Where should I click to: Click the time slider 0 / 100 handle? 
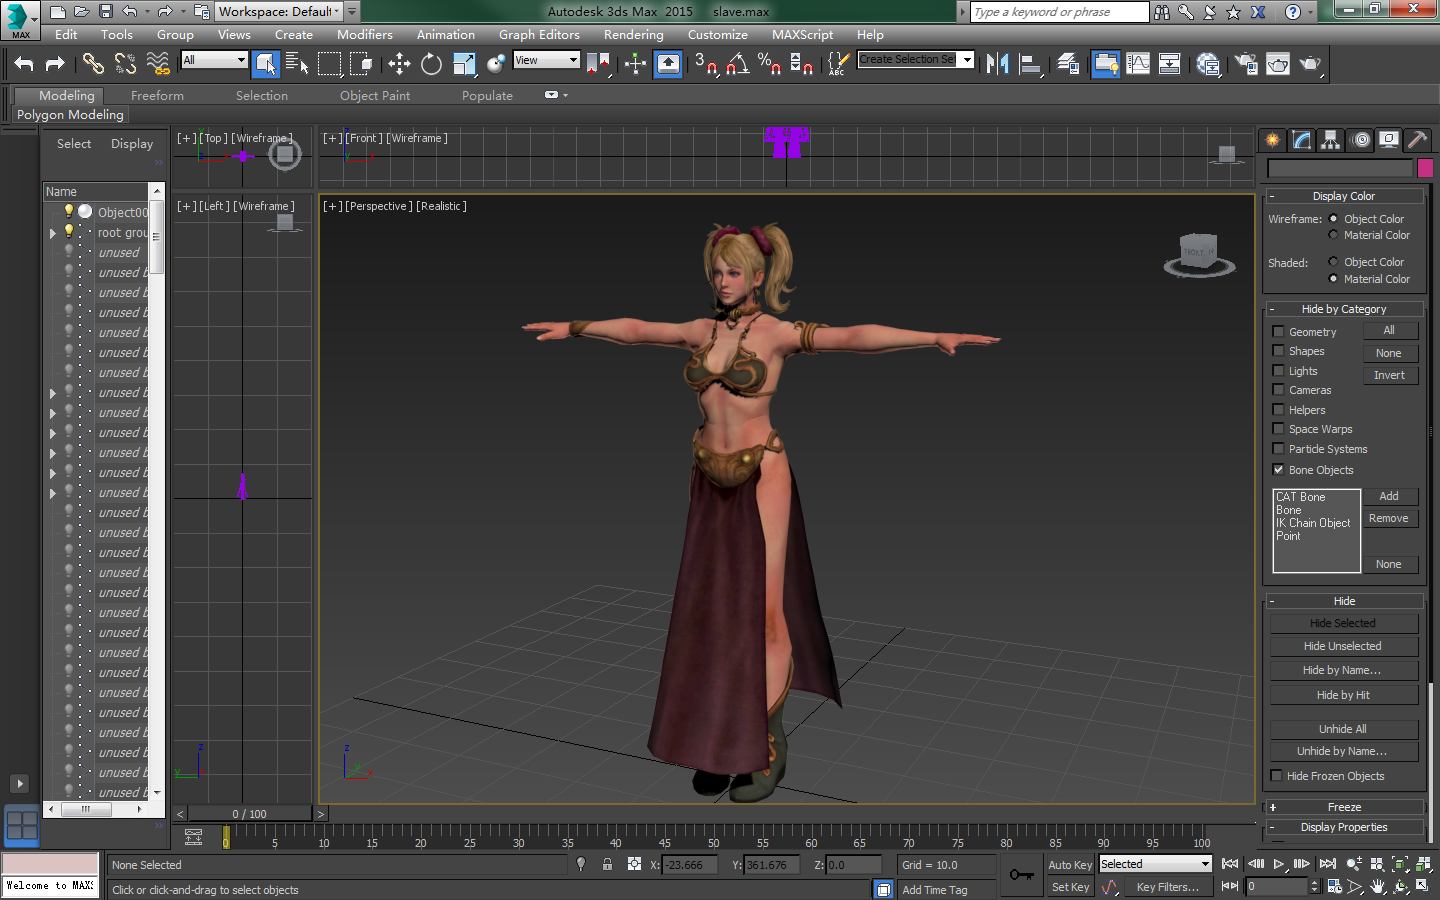(x=250, y=814)
